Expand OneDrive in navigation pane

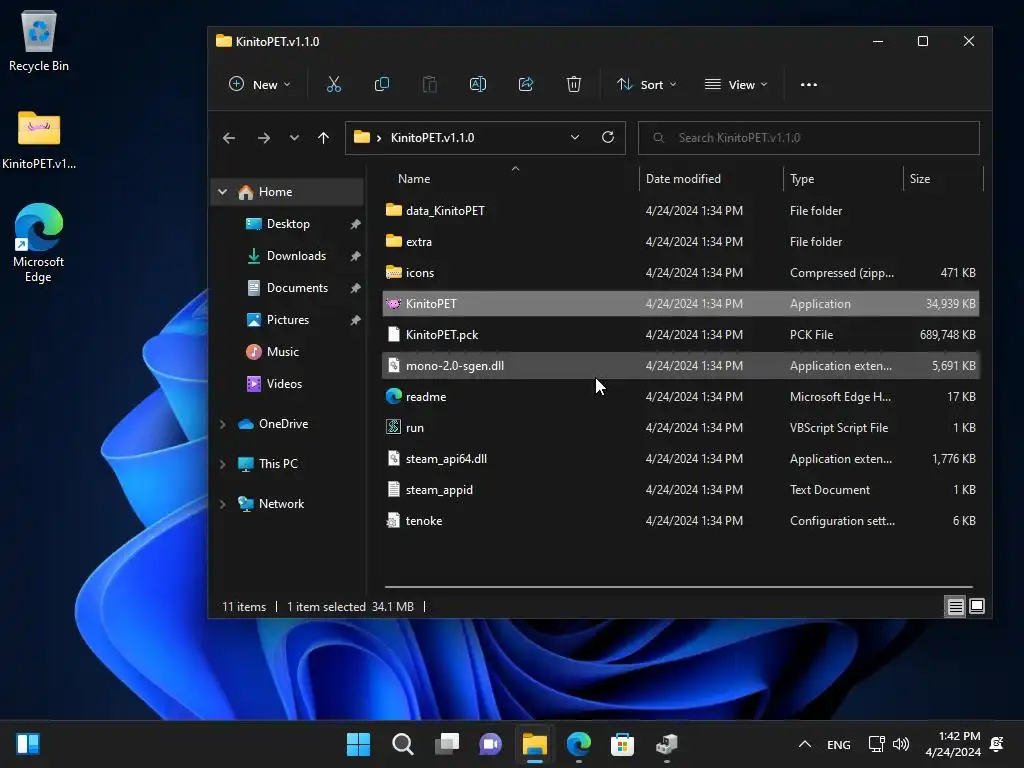coord(223,424)
